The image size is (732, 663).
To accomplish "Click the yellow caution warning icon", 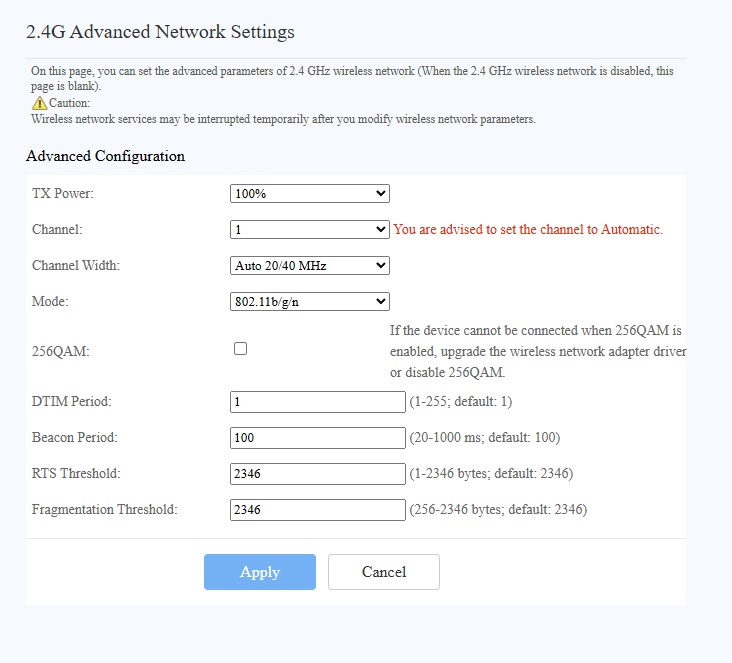I will pos(39,103).
